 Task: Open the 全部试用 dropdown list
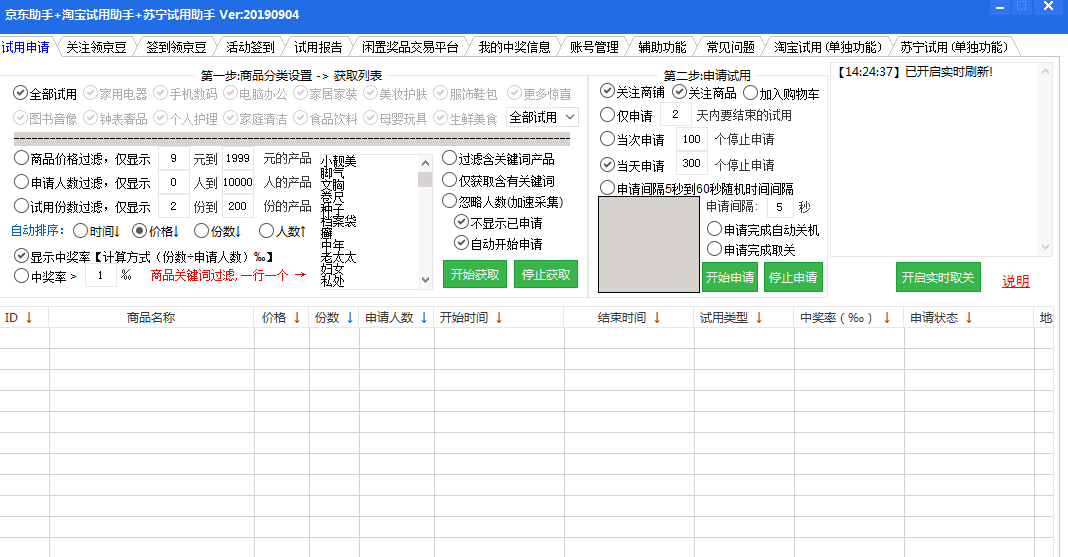tap(543, 117)
